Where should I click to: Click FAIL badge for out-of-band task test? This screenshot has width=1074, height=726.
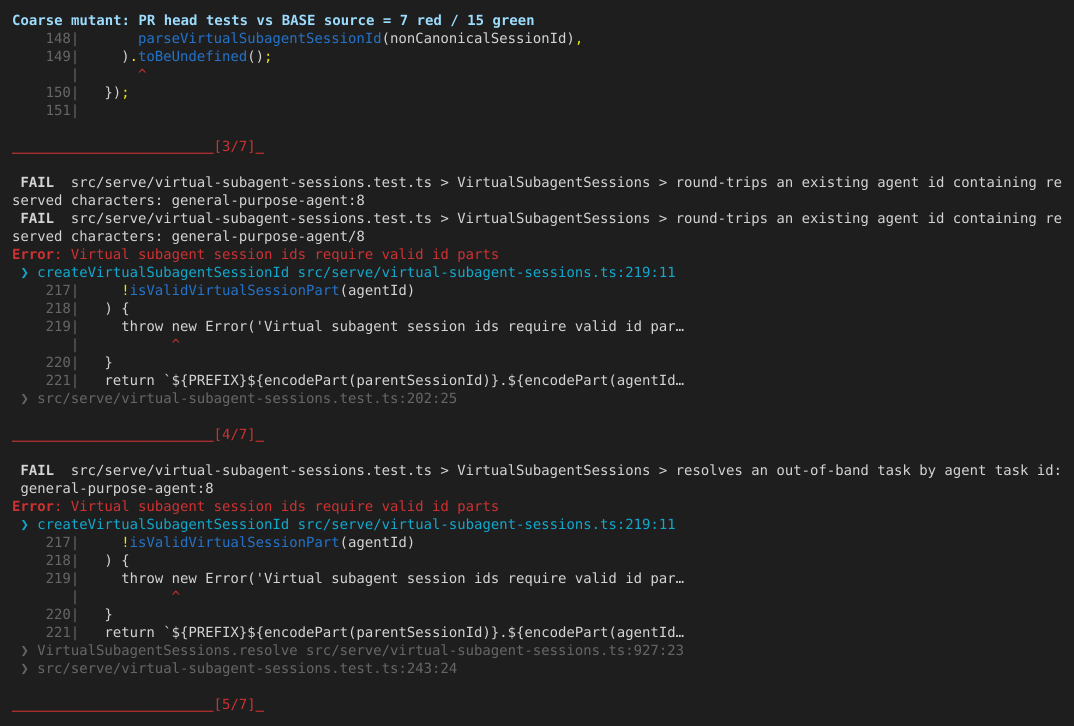point(37,471)
